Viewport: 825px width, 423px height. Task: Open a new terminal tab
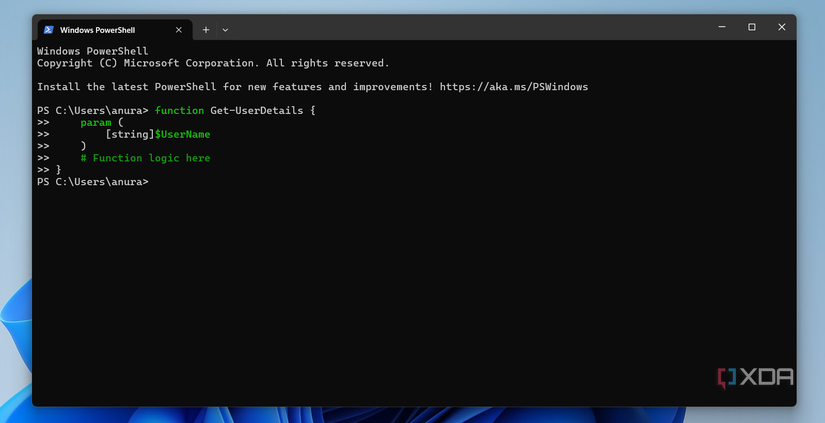(x=206, y=30)
